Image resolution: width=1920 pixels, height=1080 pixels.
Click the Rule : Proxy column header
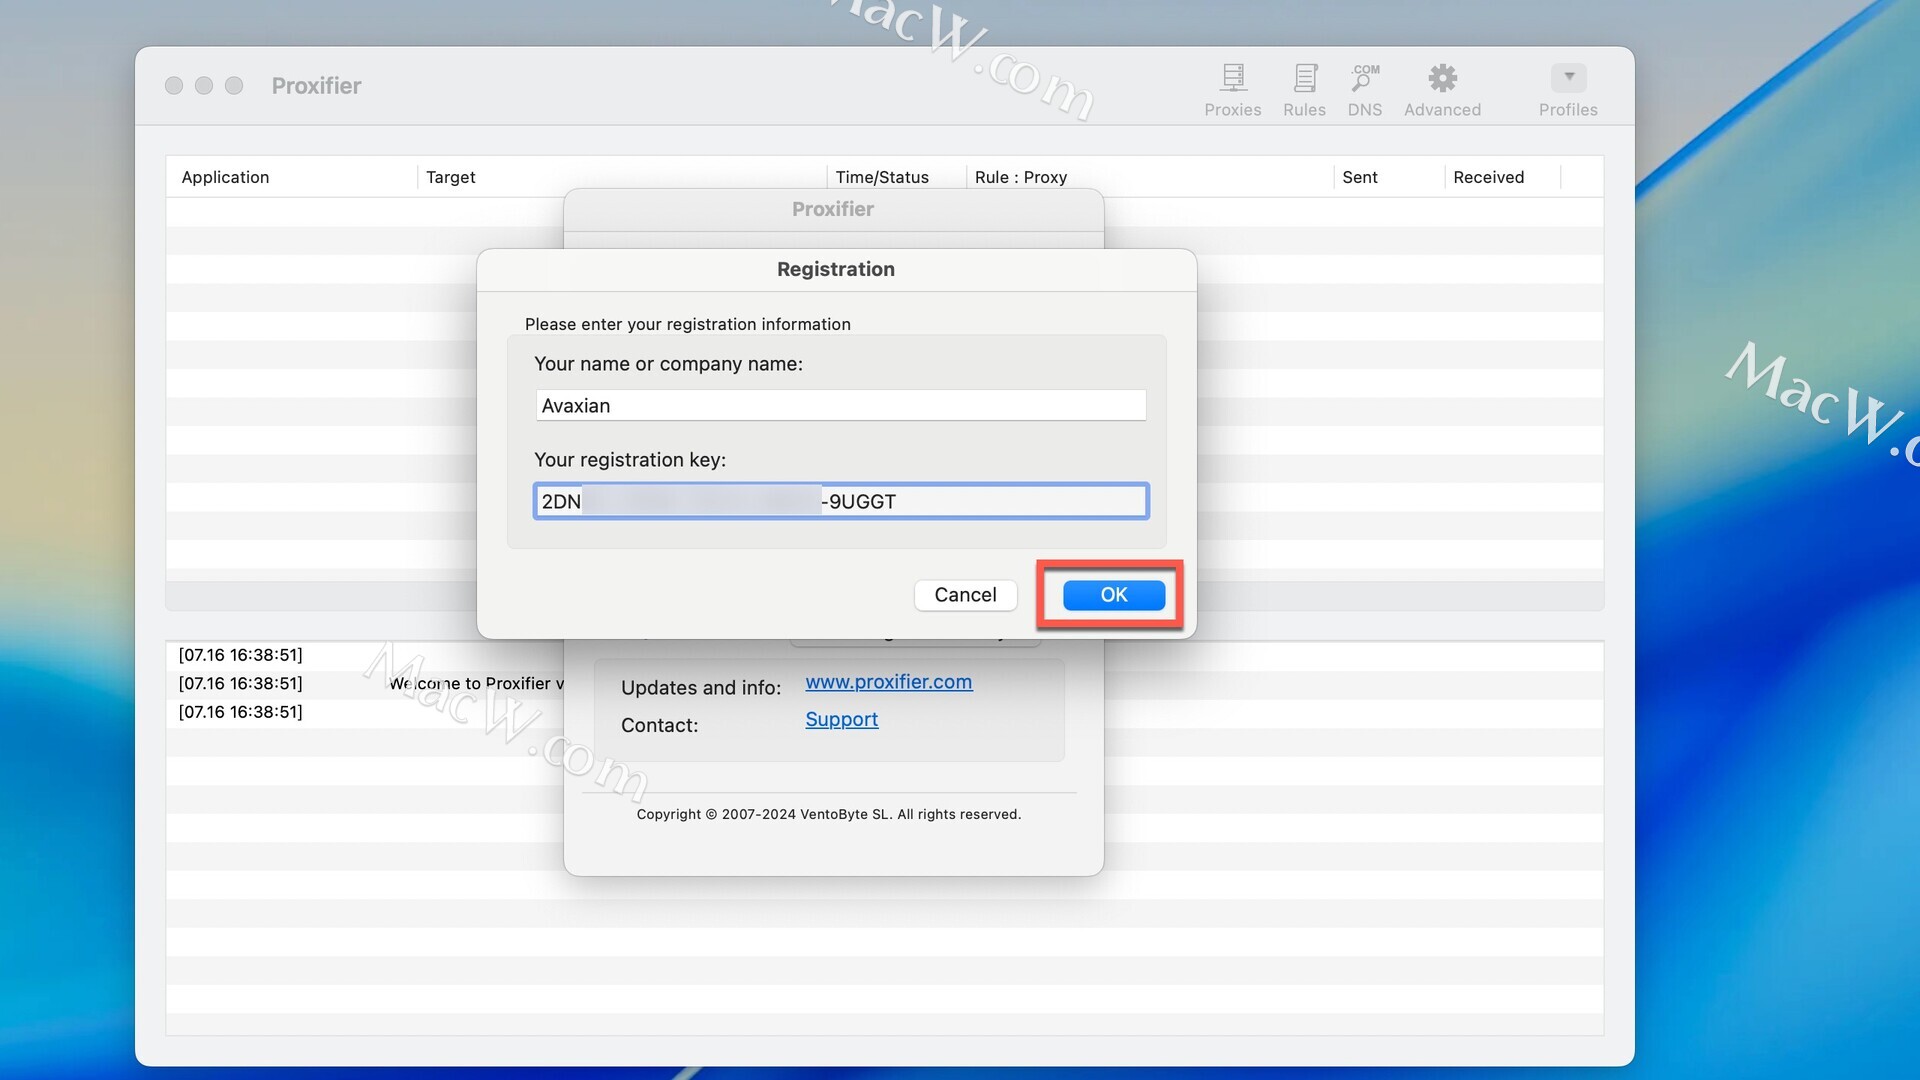1021,177
